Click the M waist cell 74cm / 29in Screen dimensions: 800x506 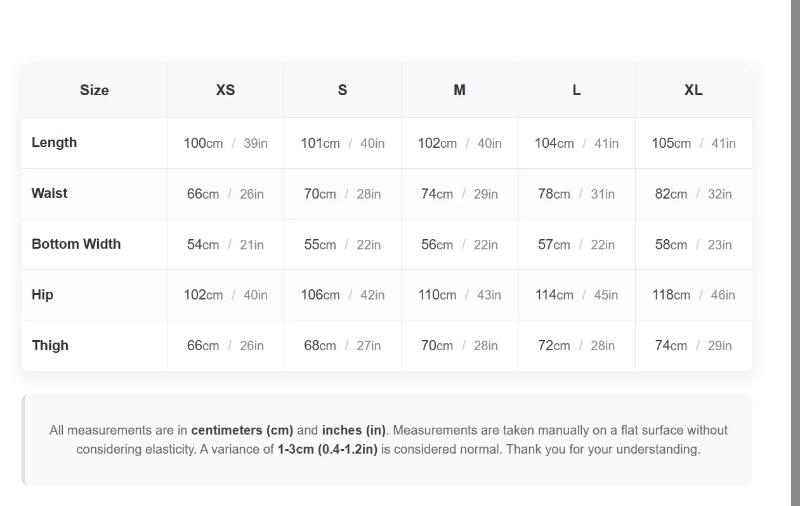(459, 194)
